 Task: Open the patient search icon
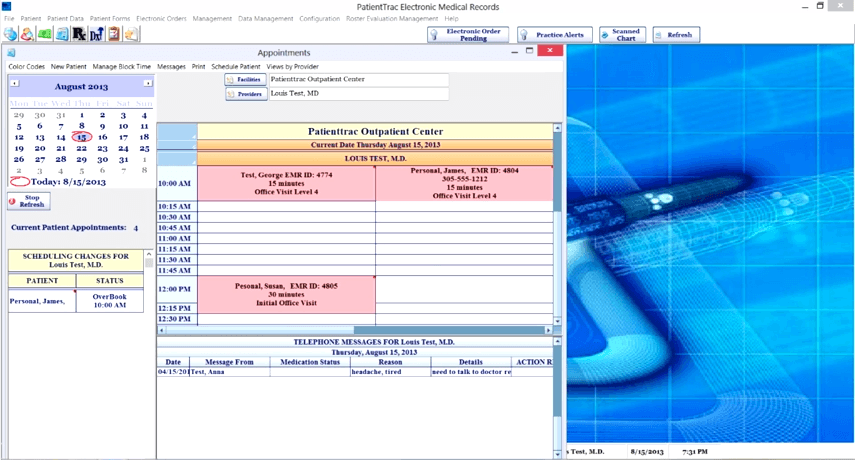coord(27,34)
